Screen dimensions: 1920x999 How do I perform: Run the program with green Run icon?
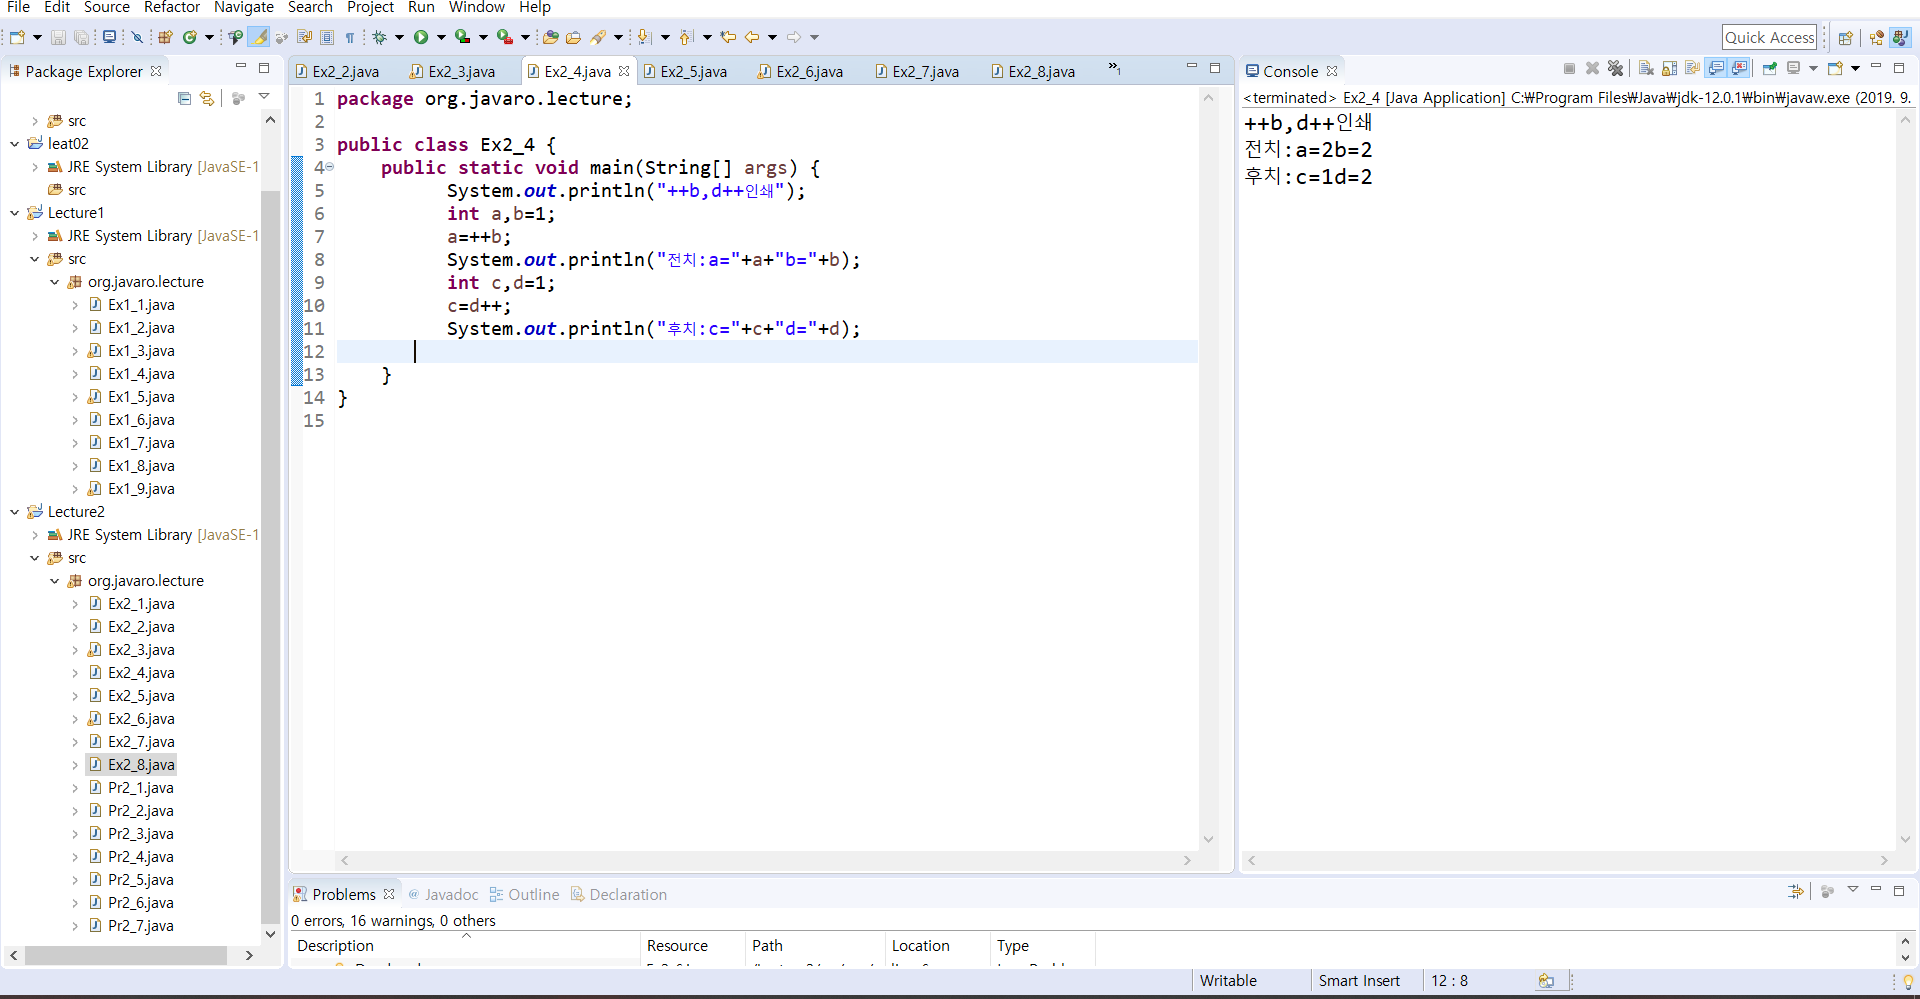(x=421, y=37)
